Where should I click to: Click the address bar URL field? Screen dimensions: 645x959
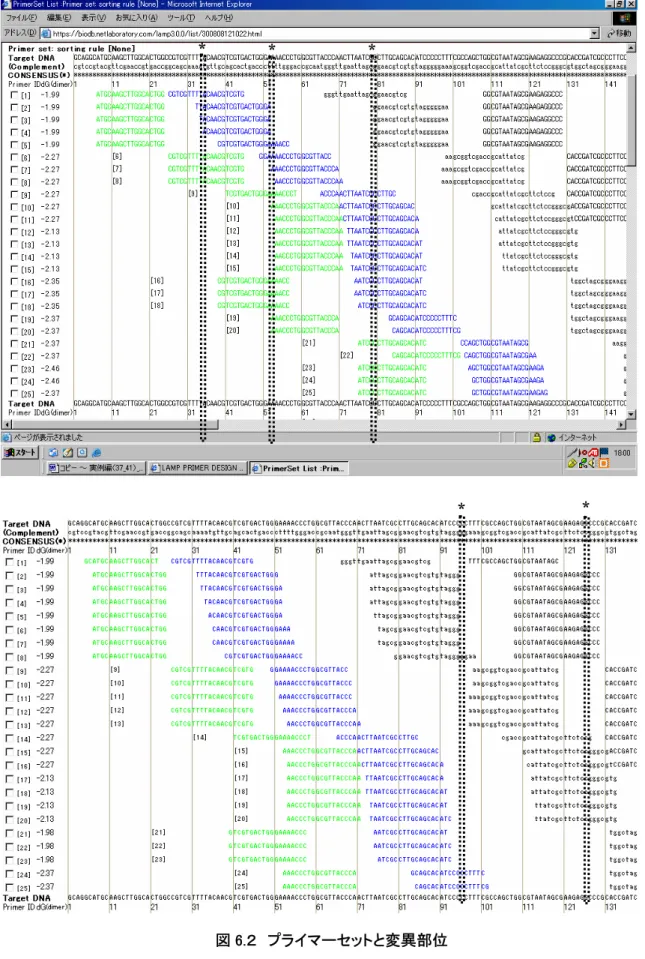click(x=320, y=34)
